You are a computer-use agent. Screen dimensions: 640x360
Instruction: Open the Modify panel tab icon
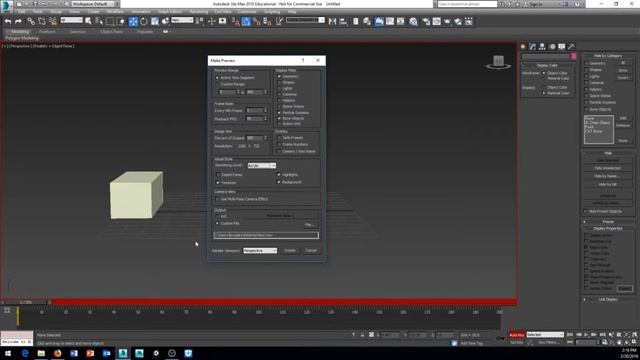tap(532, 47)
